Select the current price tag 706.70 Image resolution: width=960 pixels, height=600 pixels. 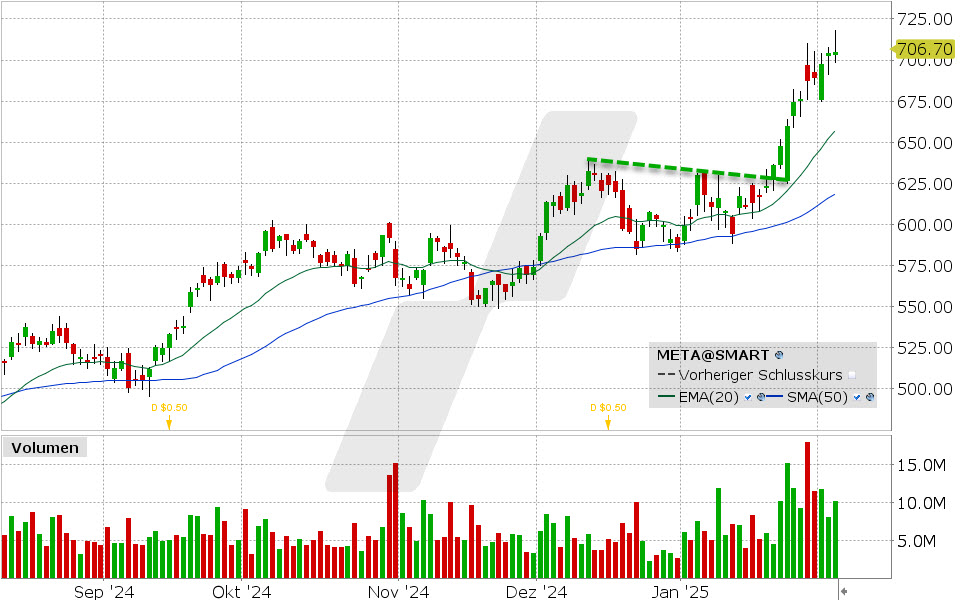click(924, 49)
